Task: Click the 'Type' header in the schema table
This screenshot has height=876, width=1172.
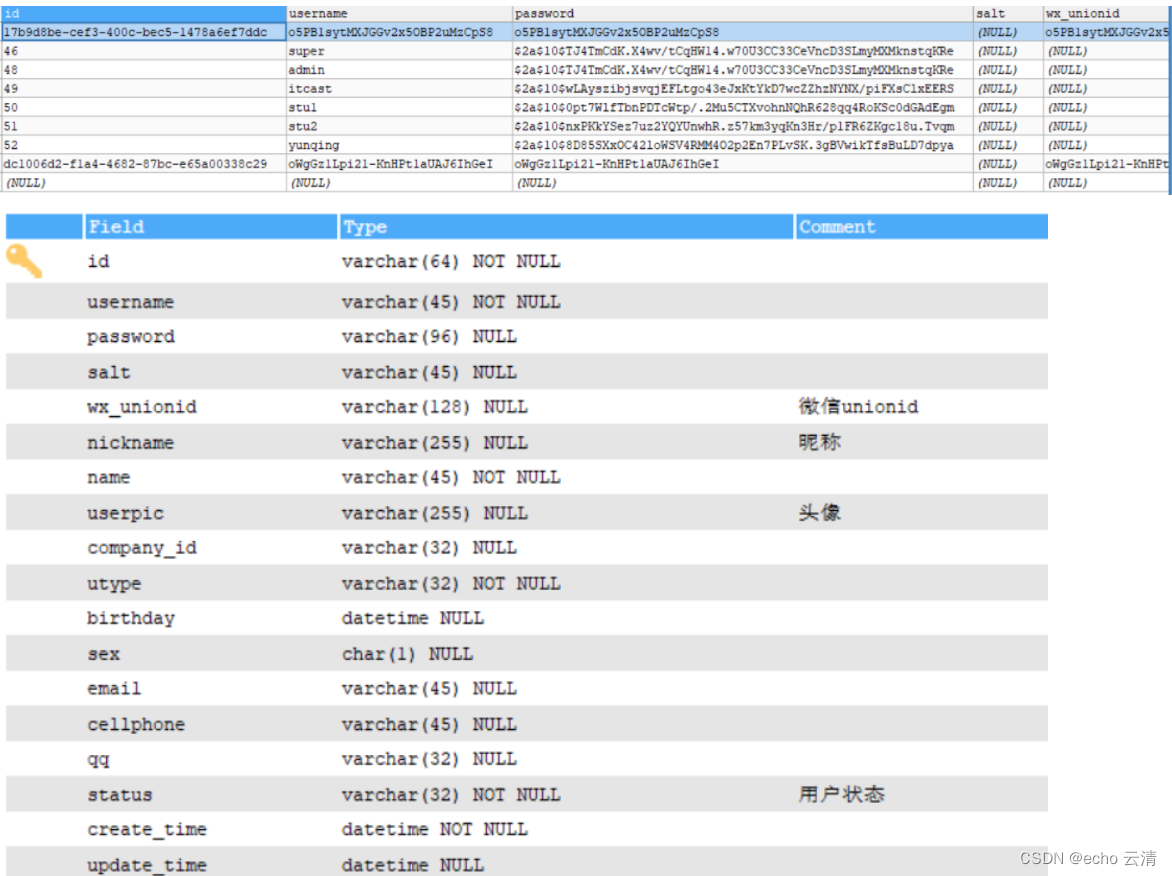Action: [567, 226]
